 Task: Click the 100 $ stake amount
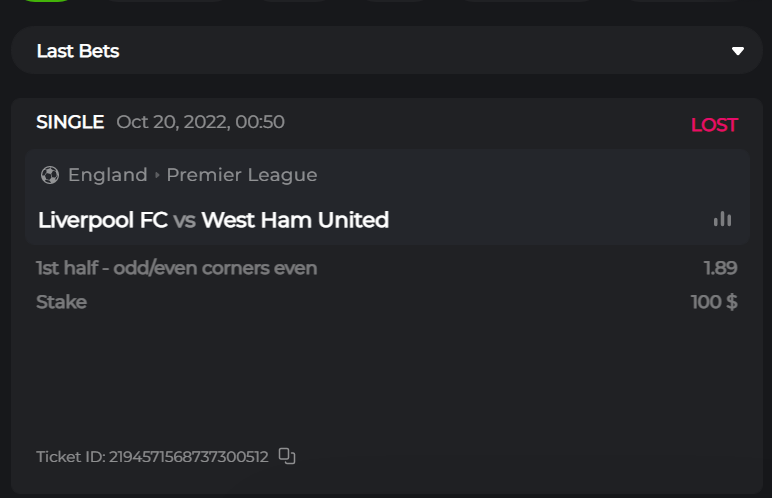tap(714, 302)
